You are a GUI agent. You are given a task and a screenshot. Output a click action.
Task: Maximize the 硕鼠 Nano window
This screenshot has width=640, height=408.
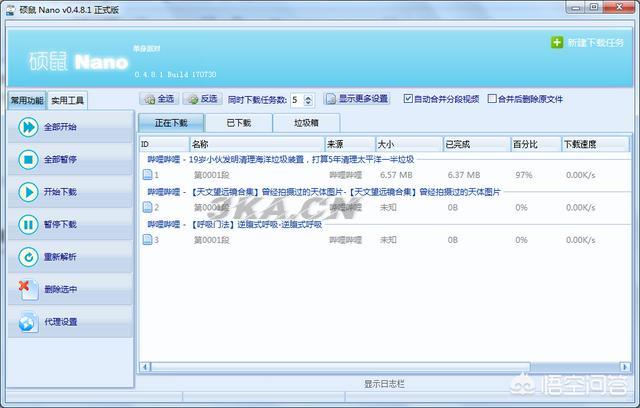594,7
